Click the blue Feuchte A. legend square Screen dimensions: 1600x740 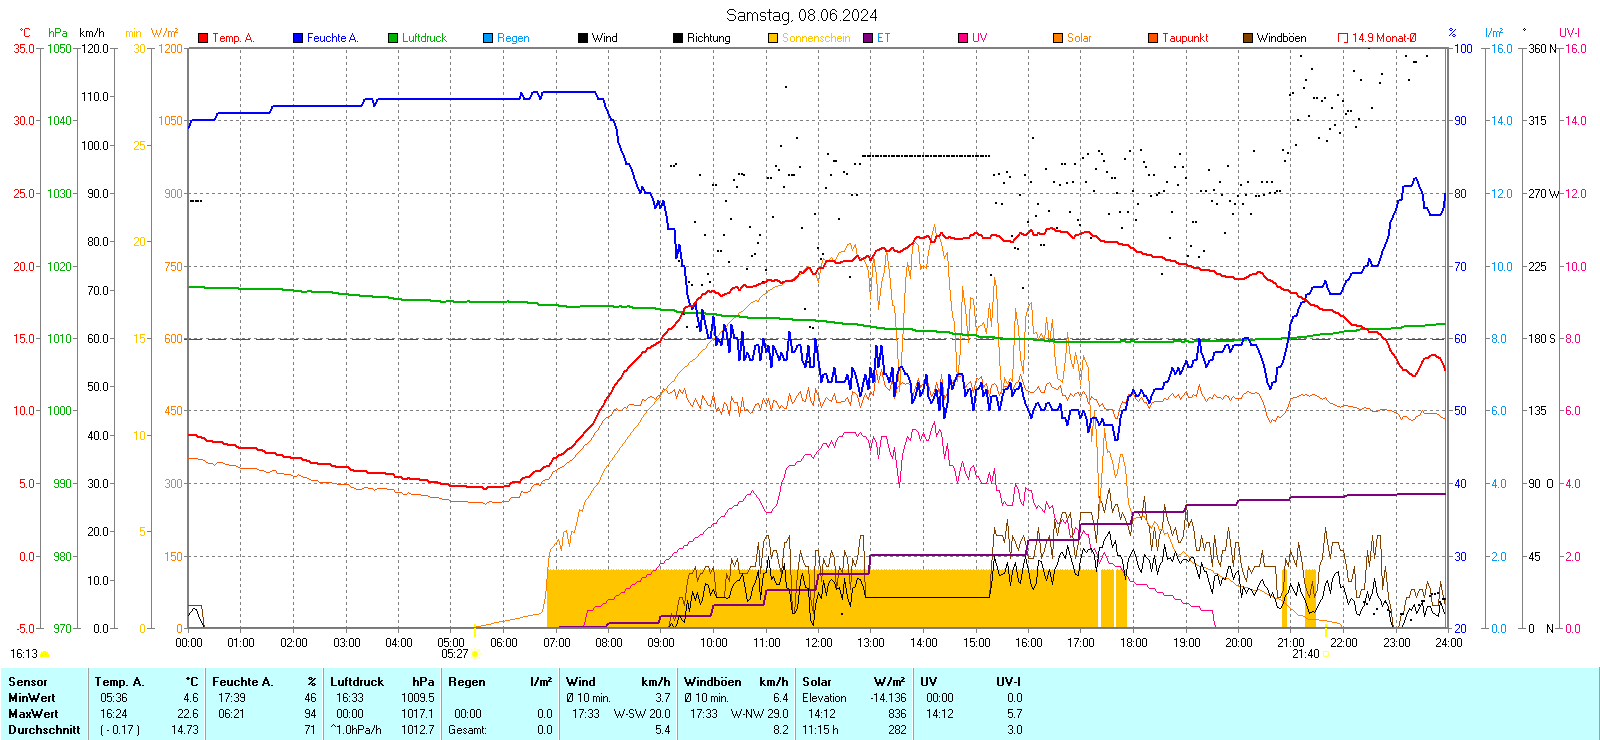[x=298, y=38]
